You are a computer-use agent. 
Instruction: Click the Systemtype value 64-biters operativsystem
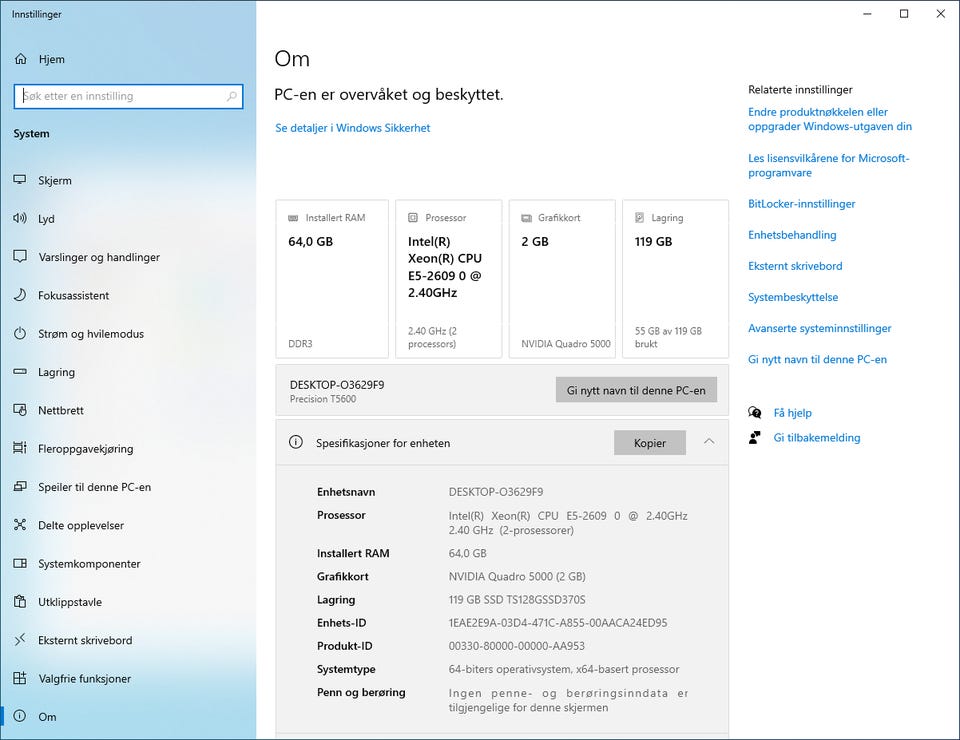[x=563, y=670]
